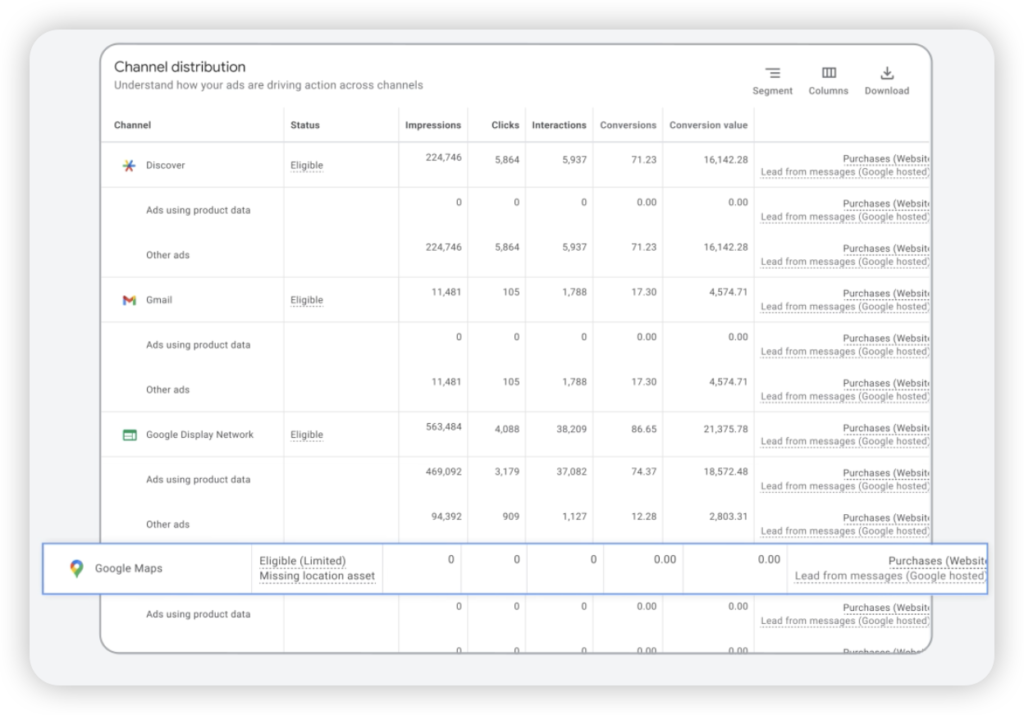Download the channel distribution report

pos(886,81)
